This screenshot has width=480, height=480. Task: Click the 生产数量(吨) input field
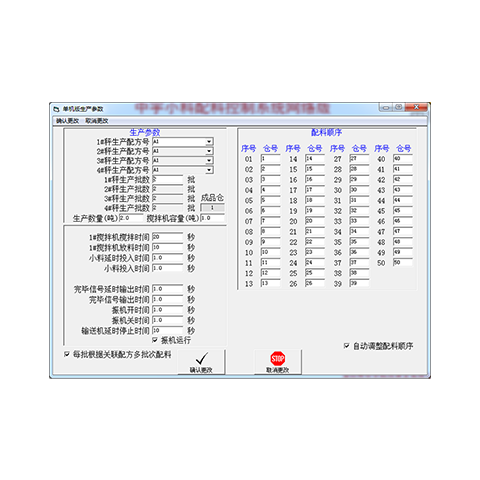[131, 218]
